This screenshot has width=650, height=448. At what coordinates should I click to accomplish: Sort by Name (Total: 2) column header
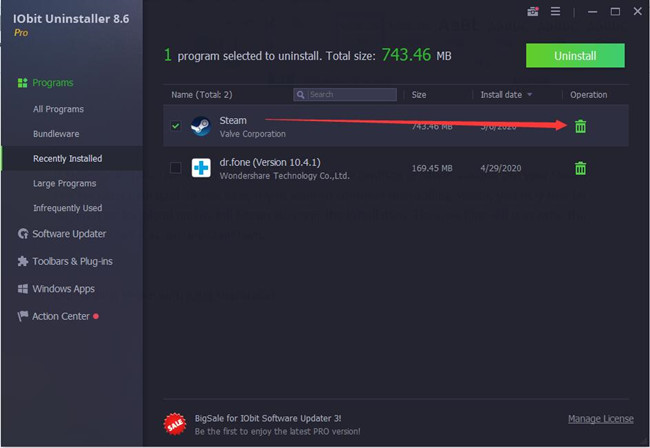tap(202, 95)
